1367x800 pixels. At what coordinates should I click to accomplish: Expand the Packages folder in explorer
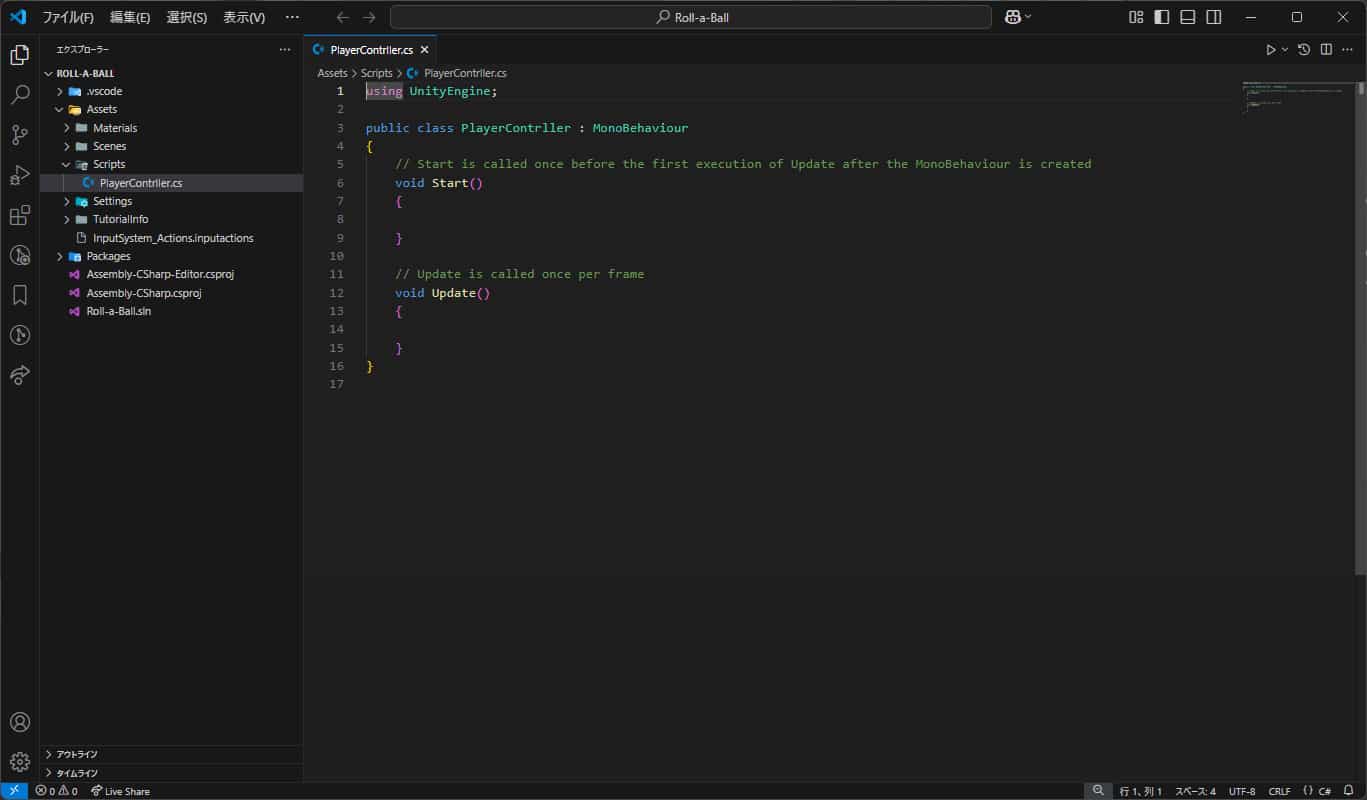coord(108,256)
